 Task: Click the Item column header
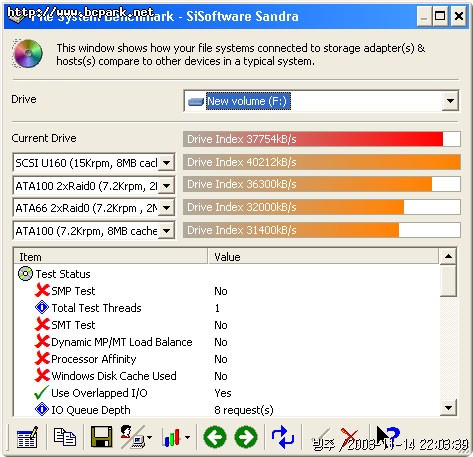point(111,257)
